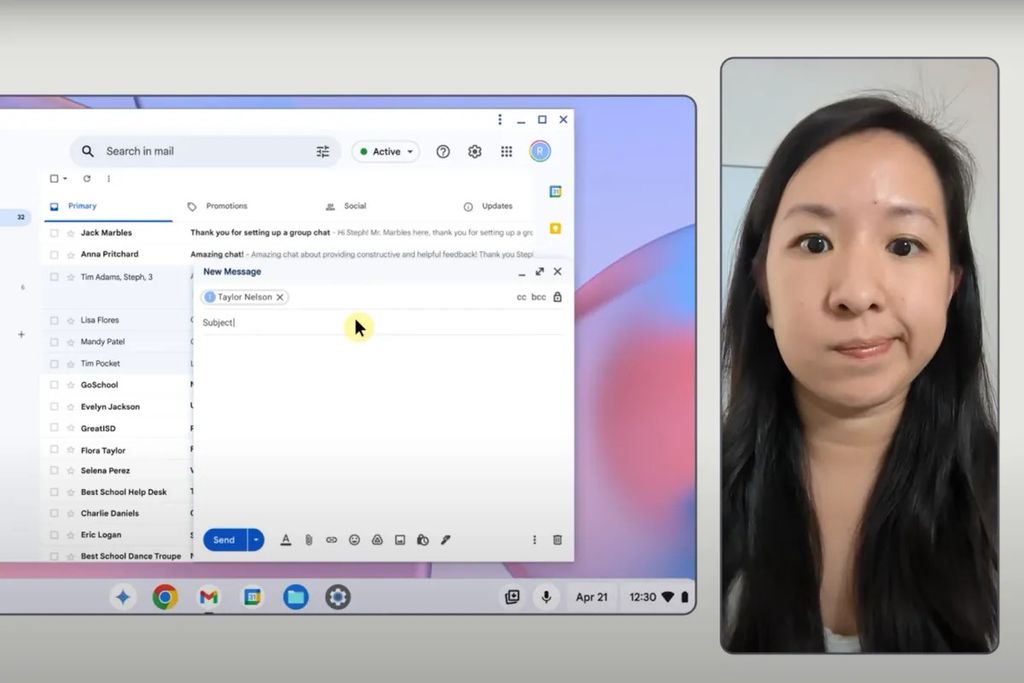Expand the select conversations dropdown arrow

pos(64,178)
